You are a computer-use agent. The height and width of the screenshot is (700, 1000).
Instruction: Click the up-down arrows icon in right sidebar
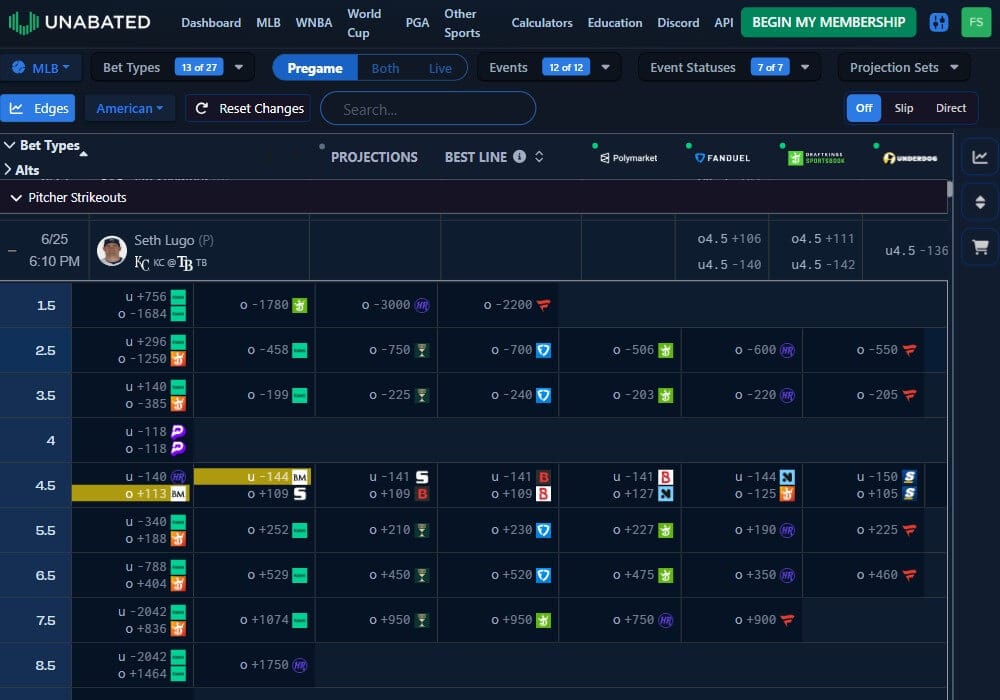click(980, 202)
